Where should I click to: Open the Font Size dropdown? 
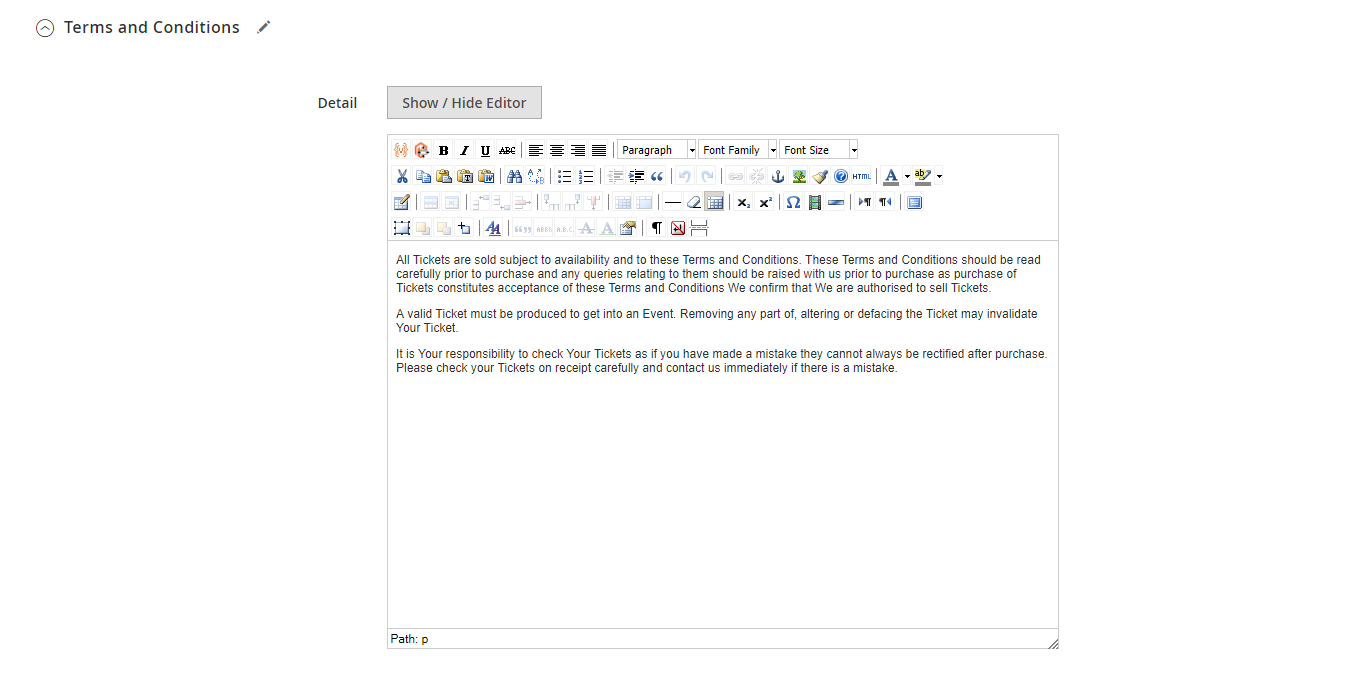pyautogui.click(x=818, y=150)
